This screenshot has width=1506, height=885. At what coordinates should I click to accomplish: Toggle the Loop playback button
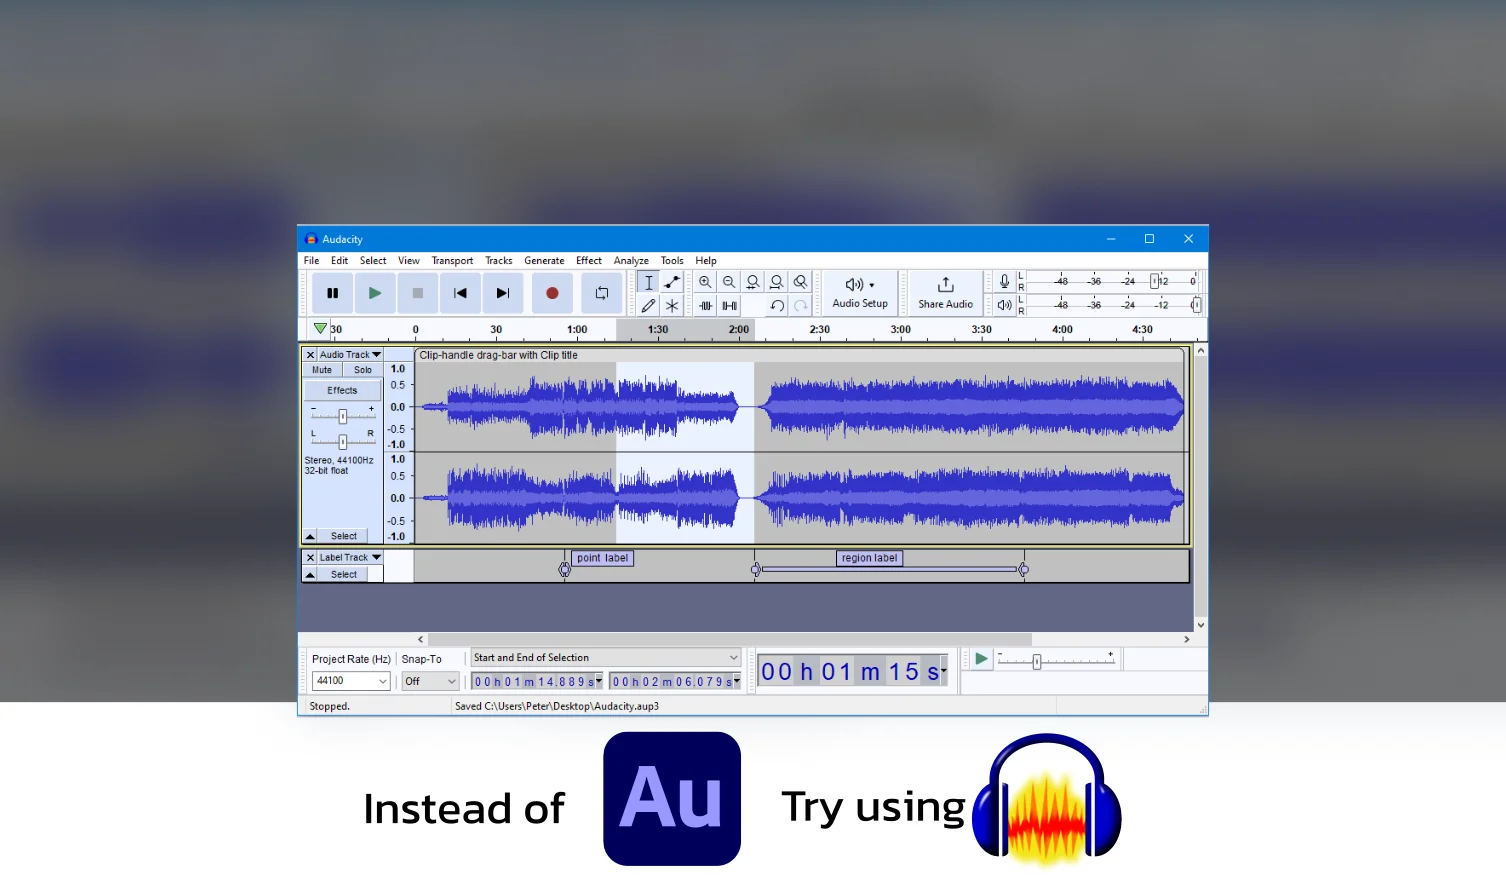point(602,292)
